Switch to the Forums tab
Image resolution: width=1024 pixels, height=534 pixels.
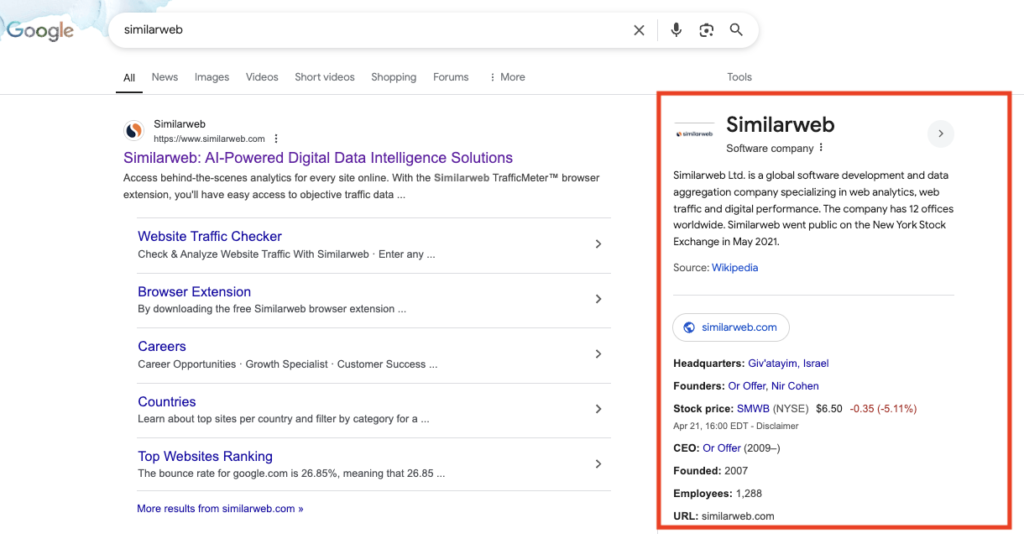451,77
